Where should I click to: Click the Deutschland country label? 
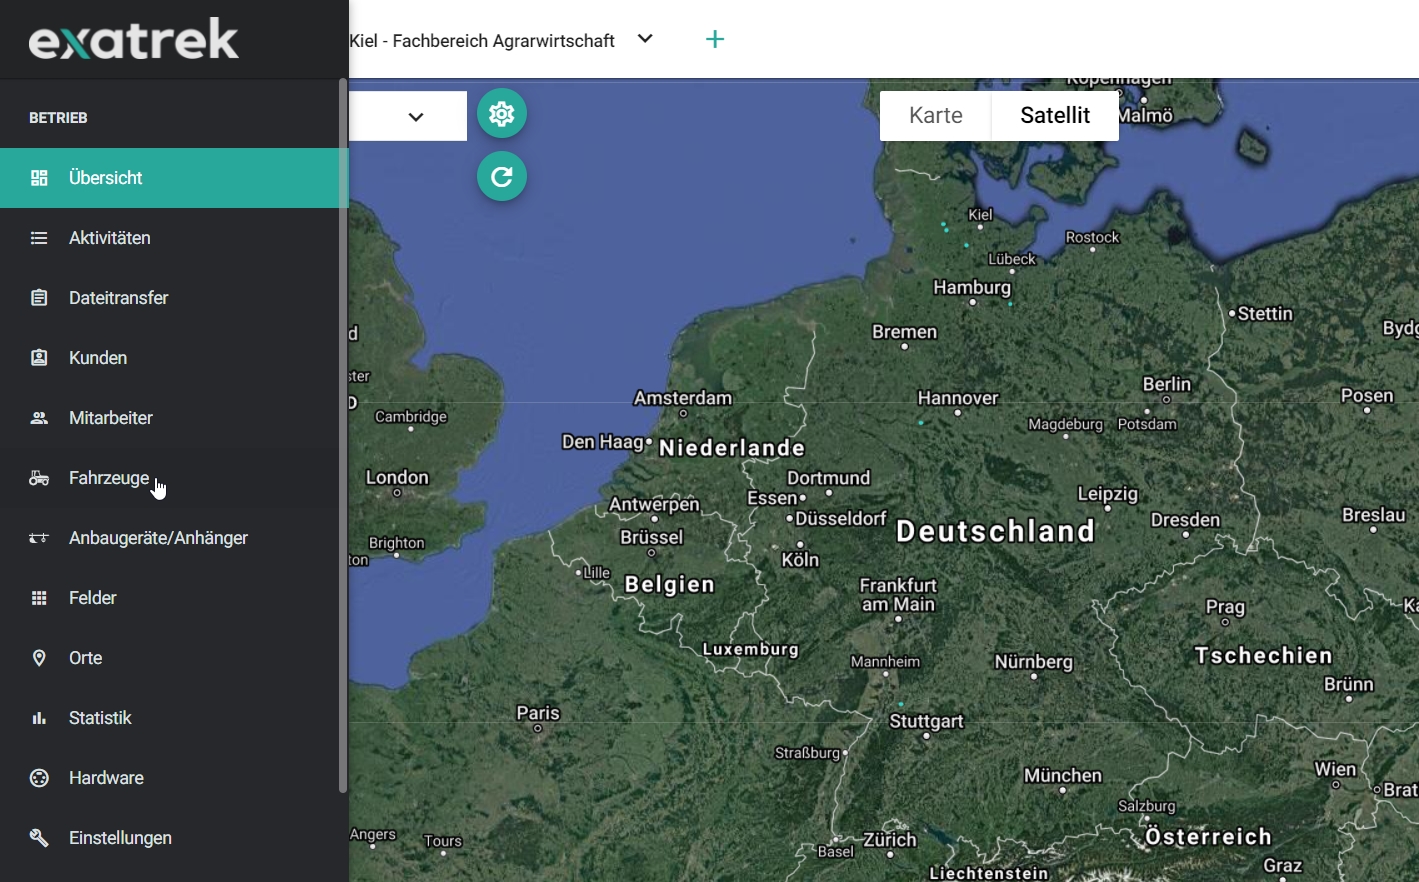point(996,531)
